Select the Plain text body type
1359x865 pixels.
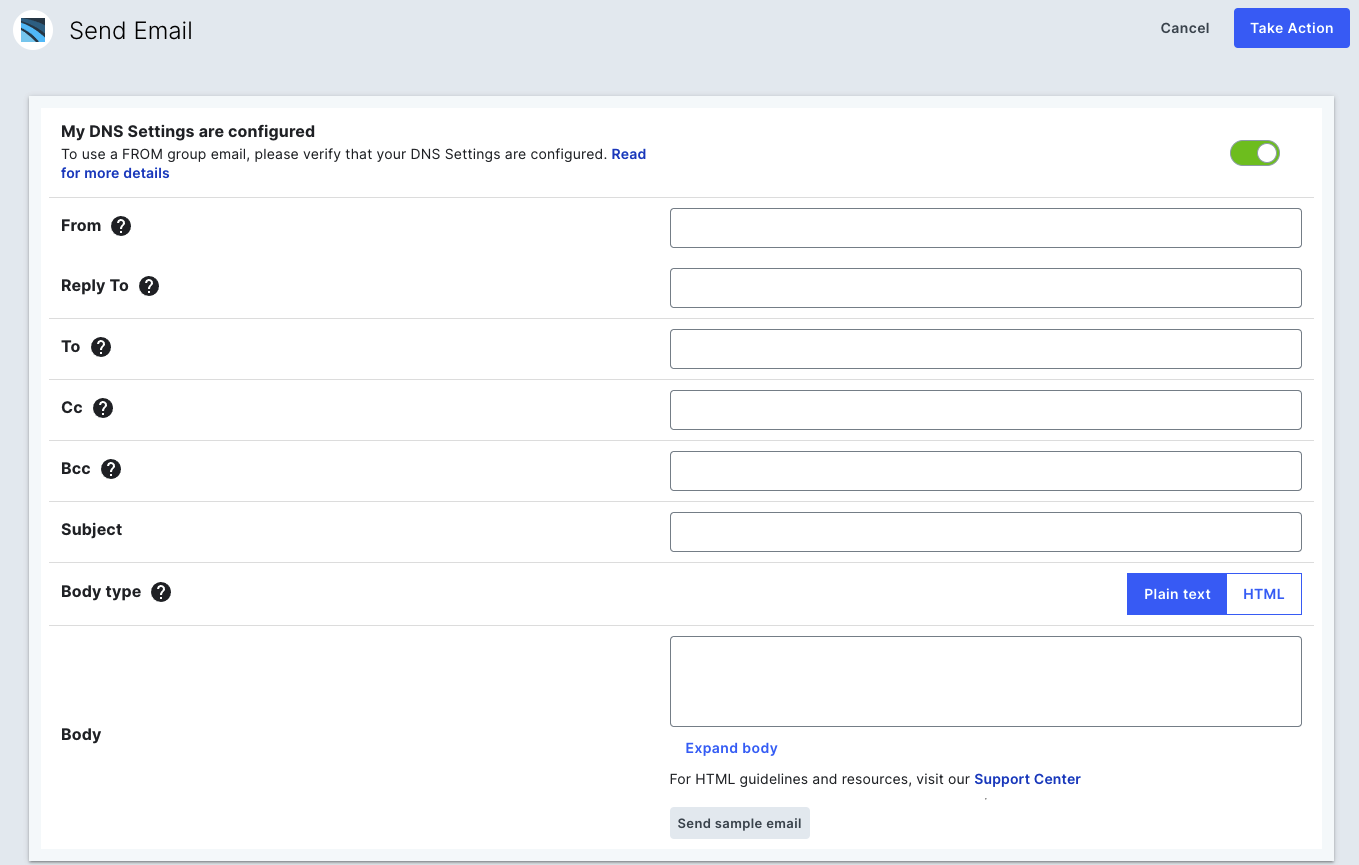1176,594
